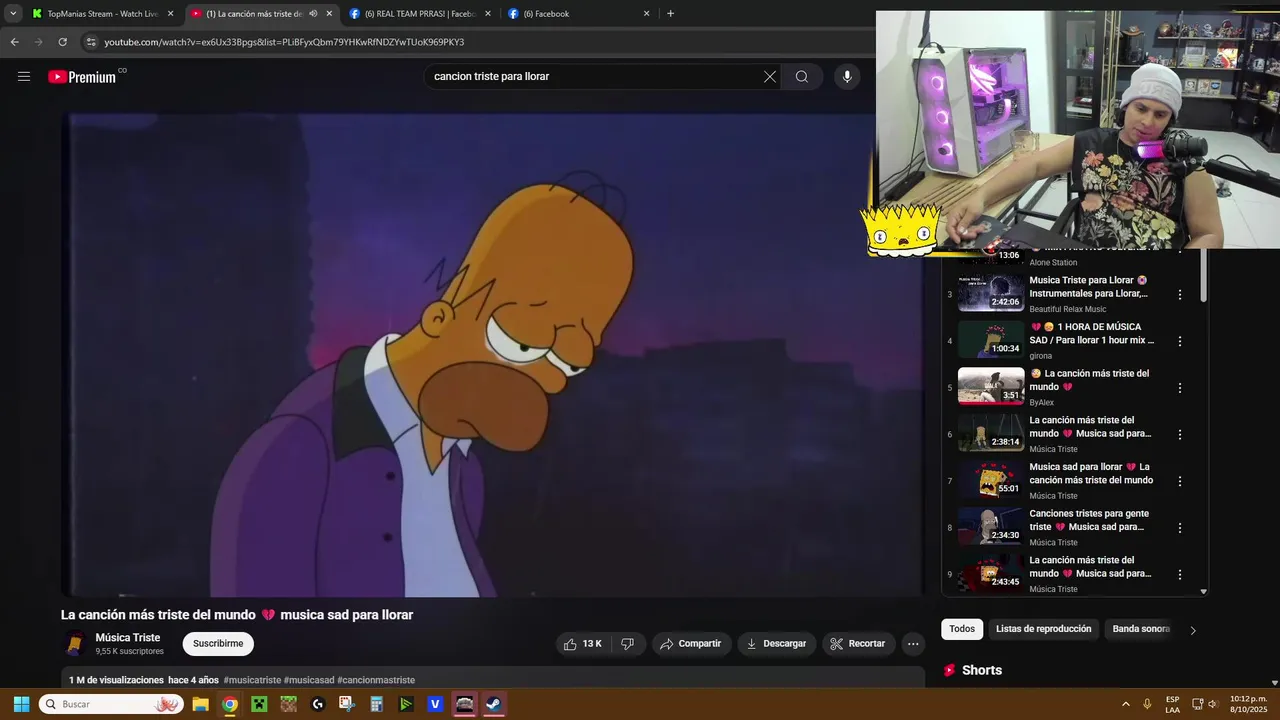Open tab search dropdown arrow
Image resolution: width=1280 pixels, height=720 pixels.
click(13, 14)
